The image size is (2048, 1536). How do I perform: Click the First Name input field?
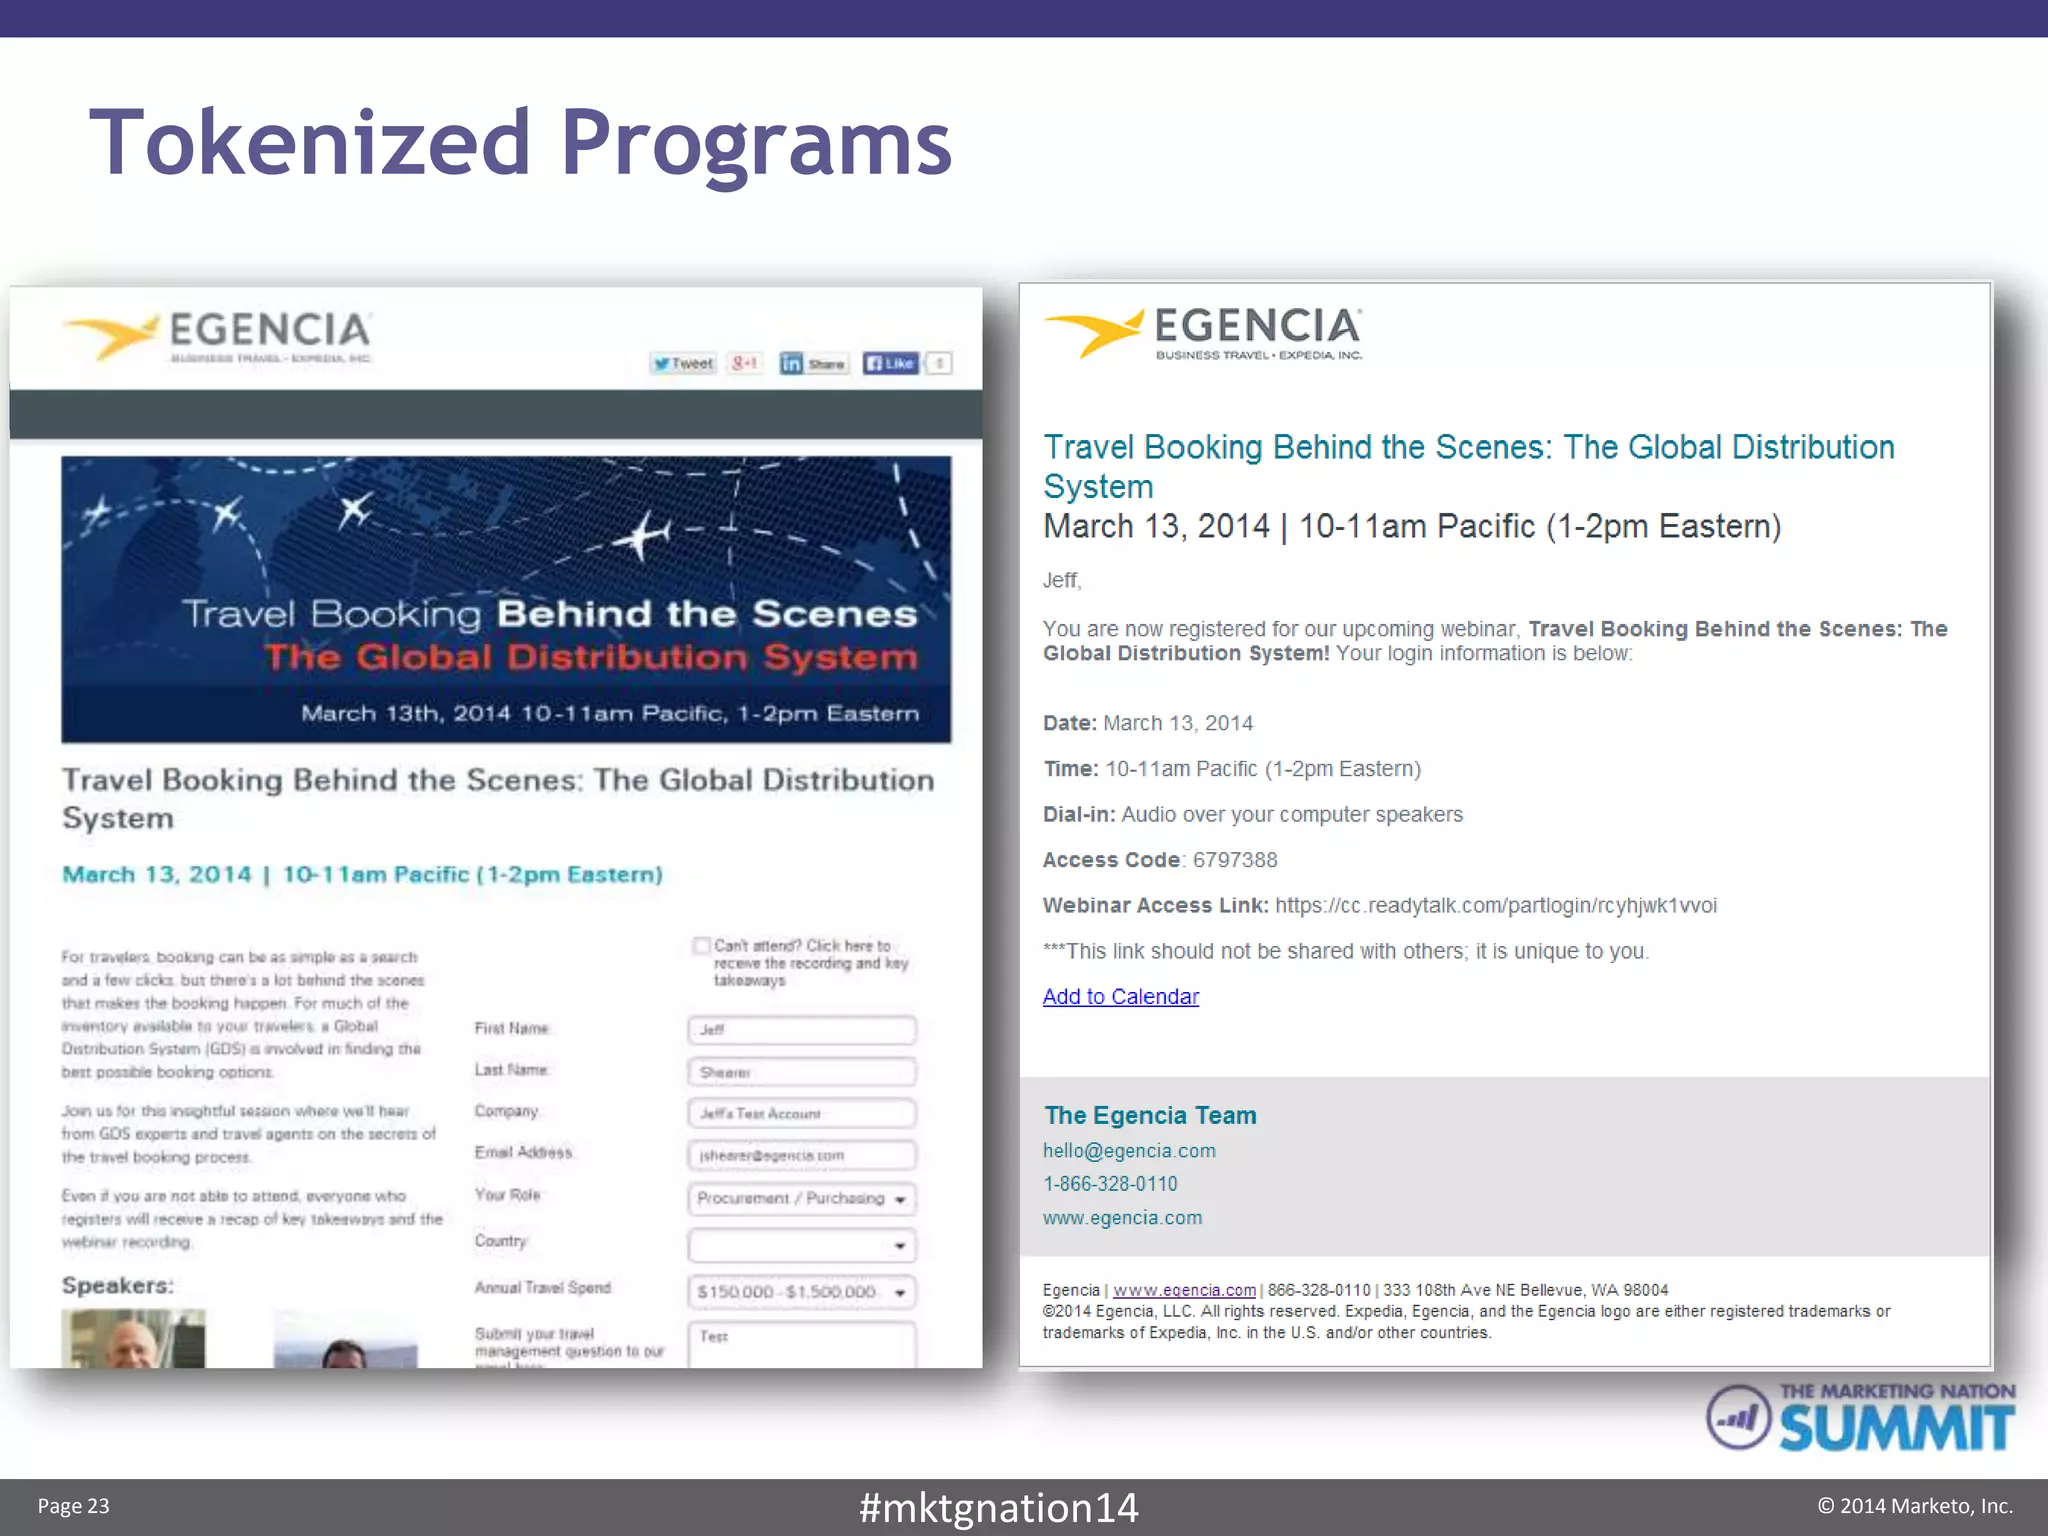802,1030
